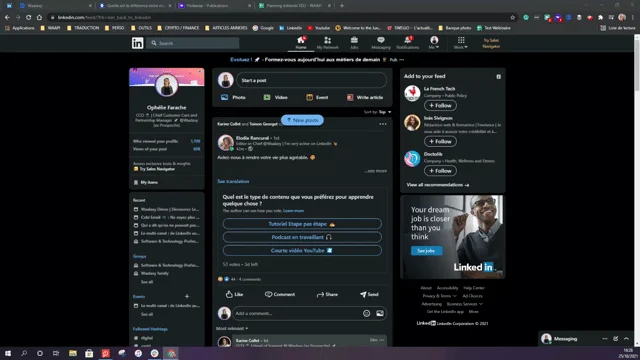Comment on the poll post

click(x=280, y=294)
